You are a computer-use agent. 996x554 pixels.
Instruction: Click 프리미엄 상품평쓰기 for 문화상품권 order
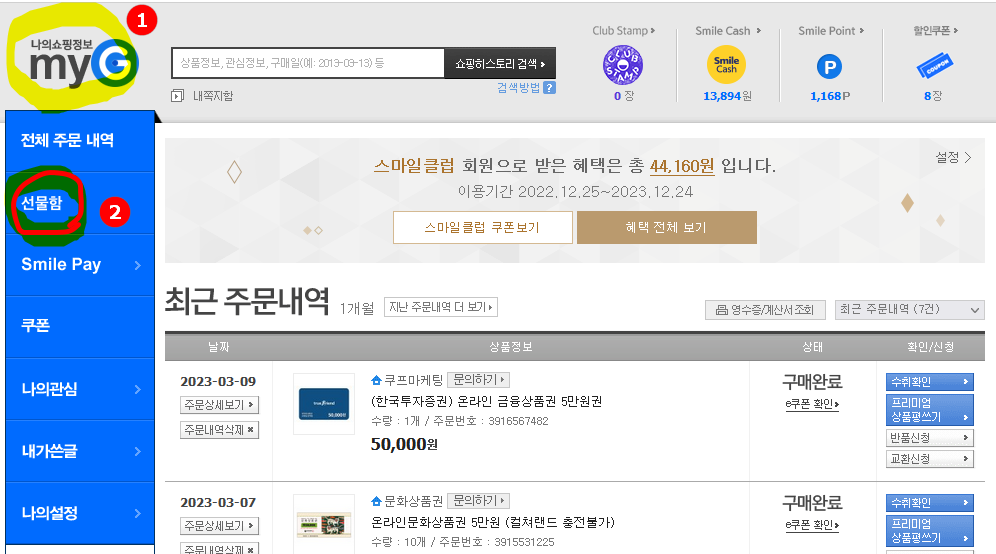coord(929,530)
